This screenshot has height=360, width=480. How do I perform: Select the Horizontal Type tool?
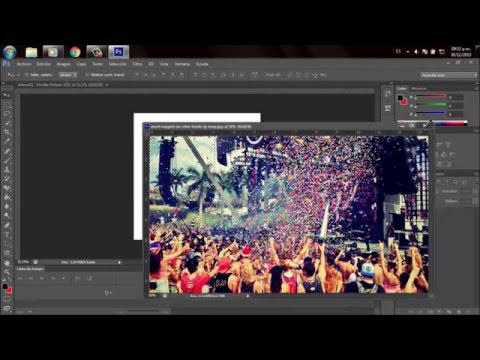[x=7, y=235]
